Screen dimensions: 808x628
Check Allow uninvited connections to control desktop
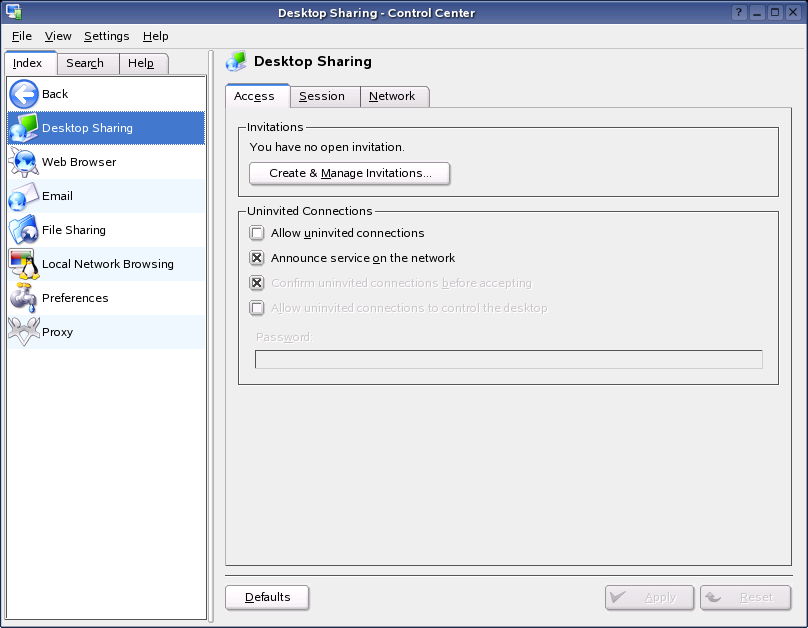pyautogui.click(x=257, y=308)
